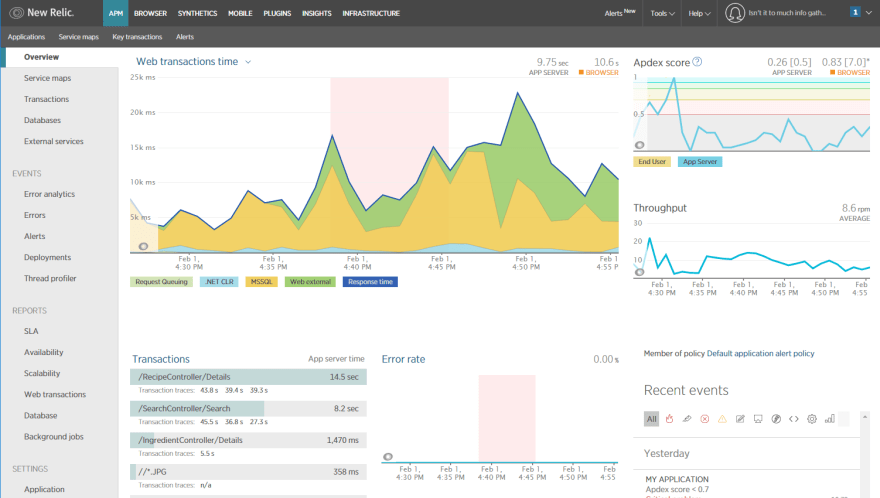Open 5.5 s transaction trace
880x498 pixels.
tap(207, 453)
